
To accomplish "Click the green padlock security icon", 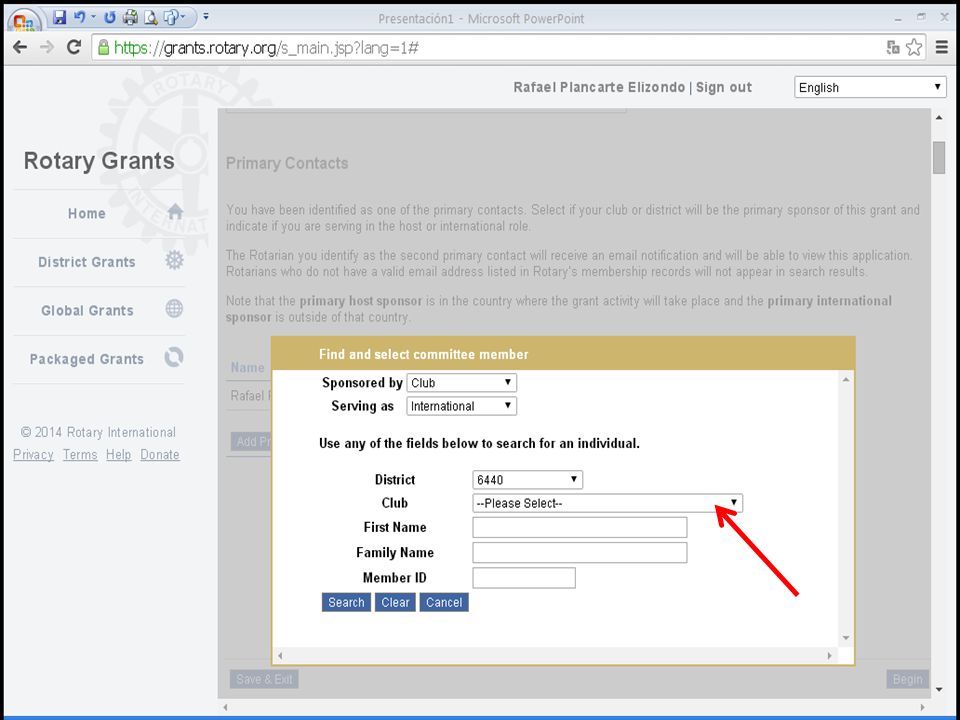I will [103, 47].
